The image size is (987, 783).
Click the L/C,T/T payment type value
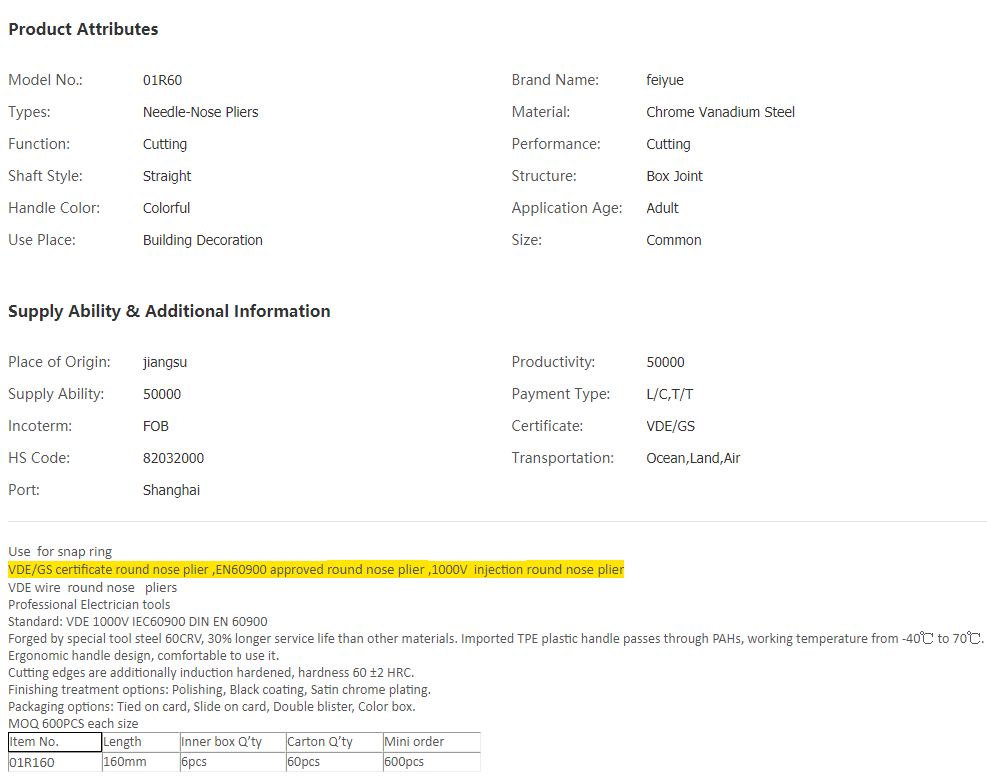669,394
